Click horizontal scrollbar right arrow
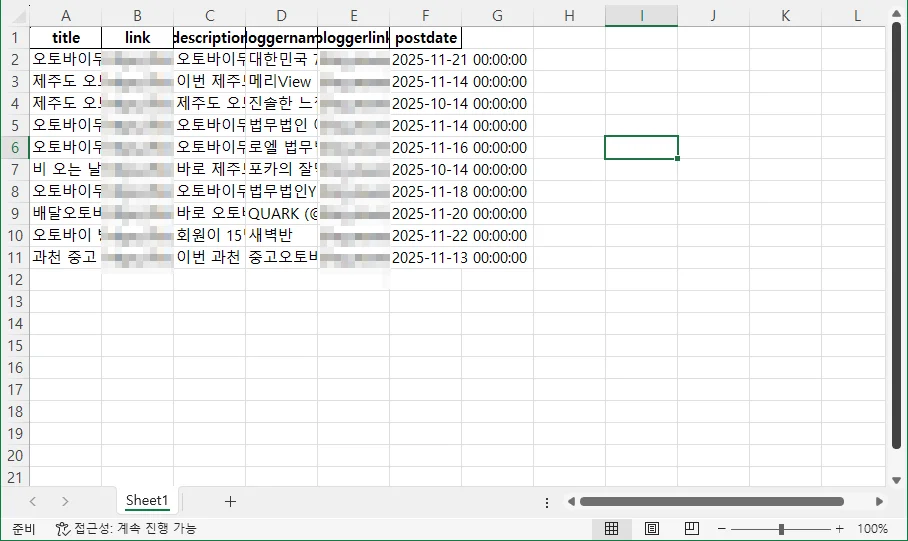908x541 pixels. tap(879, 502)
